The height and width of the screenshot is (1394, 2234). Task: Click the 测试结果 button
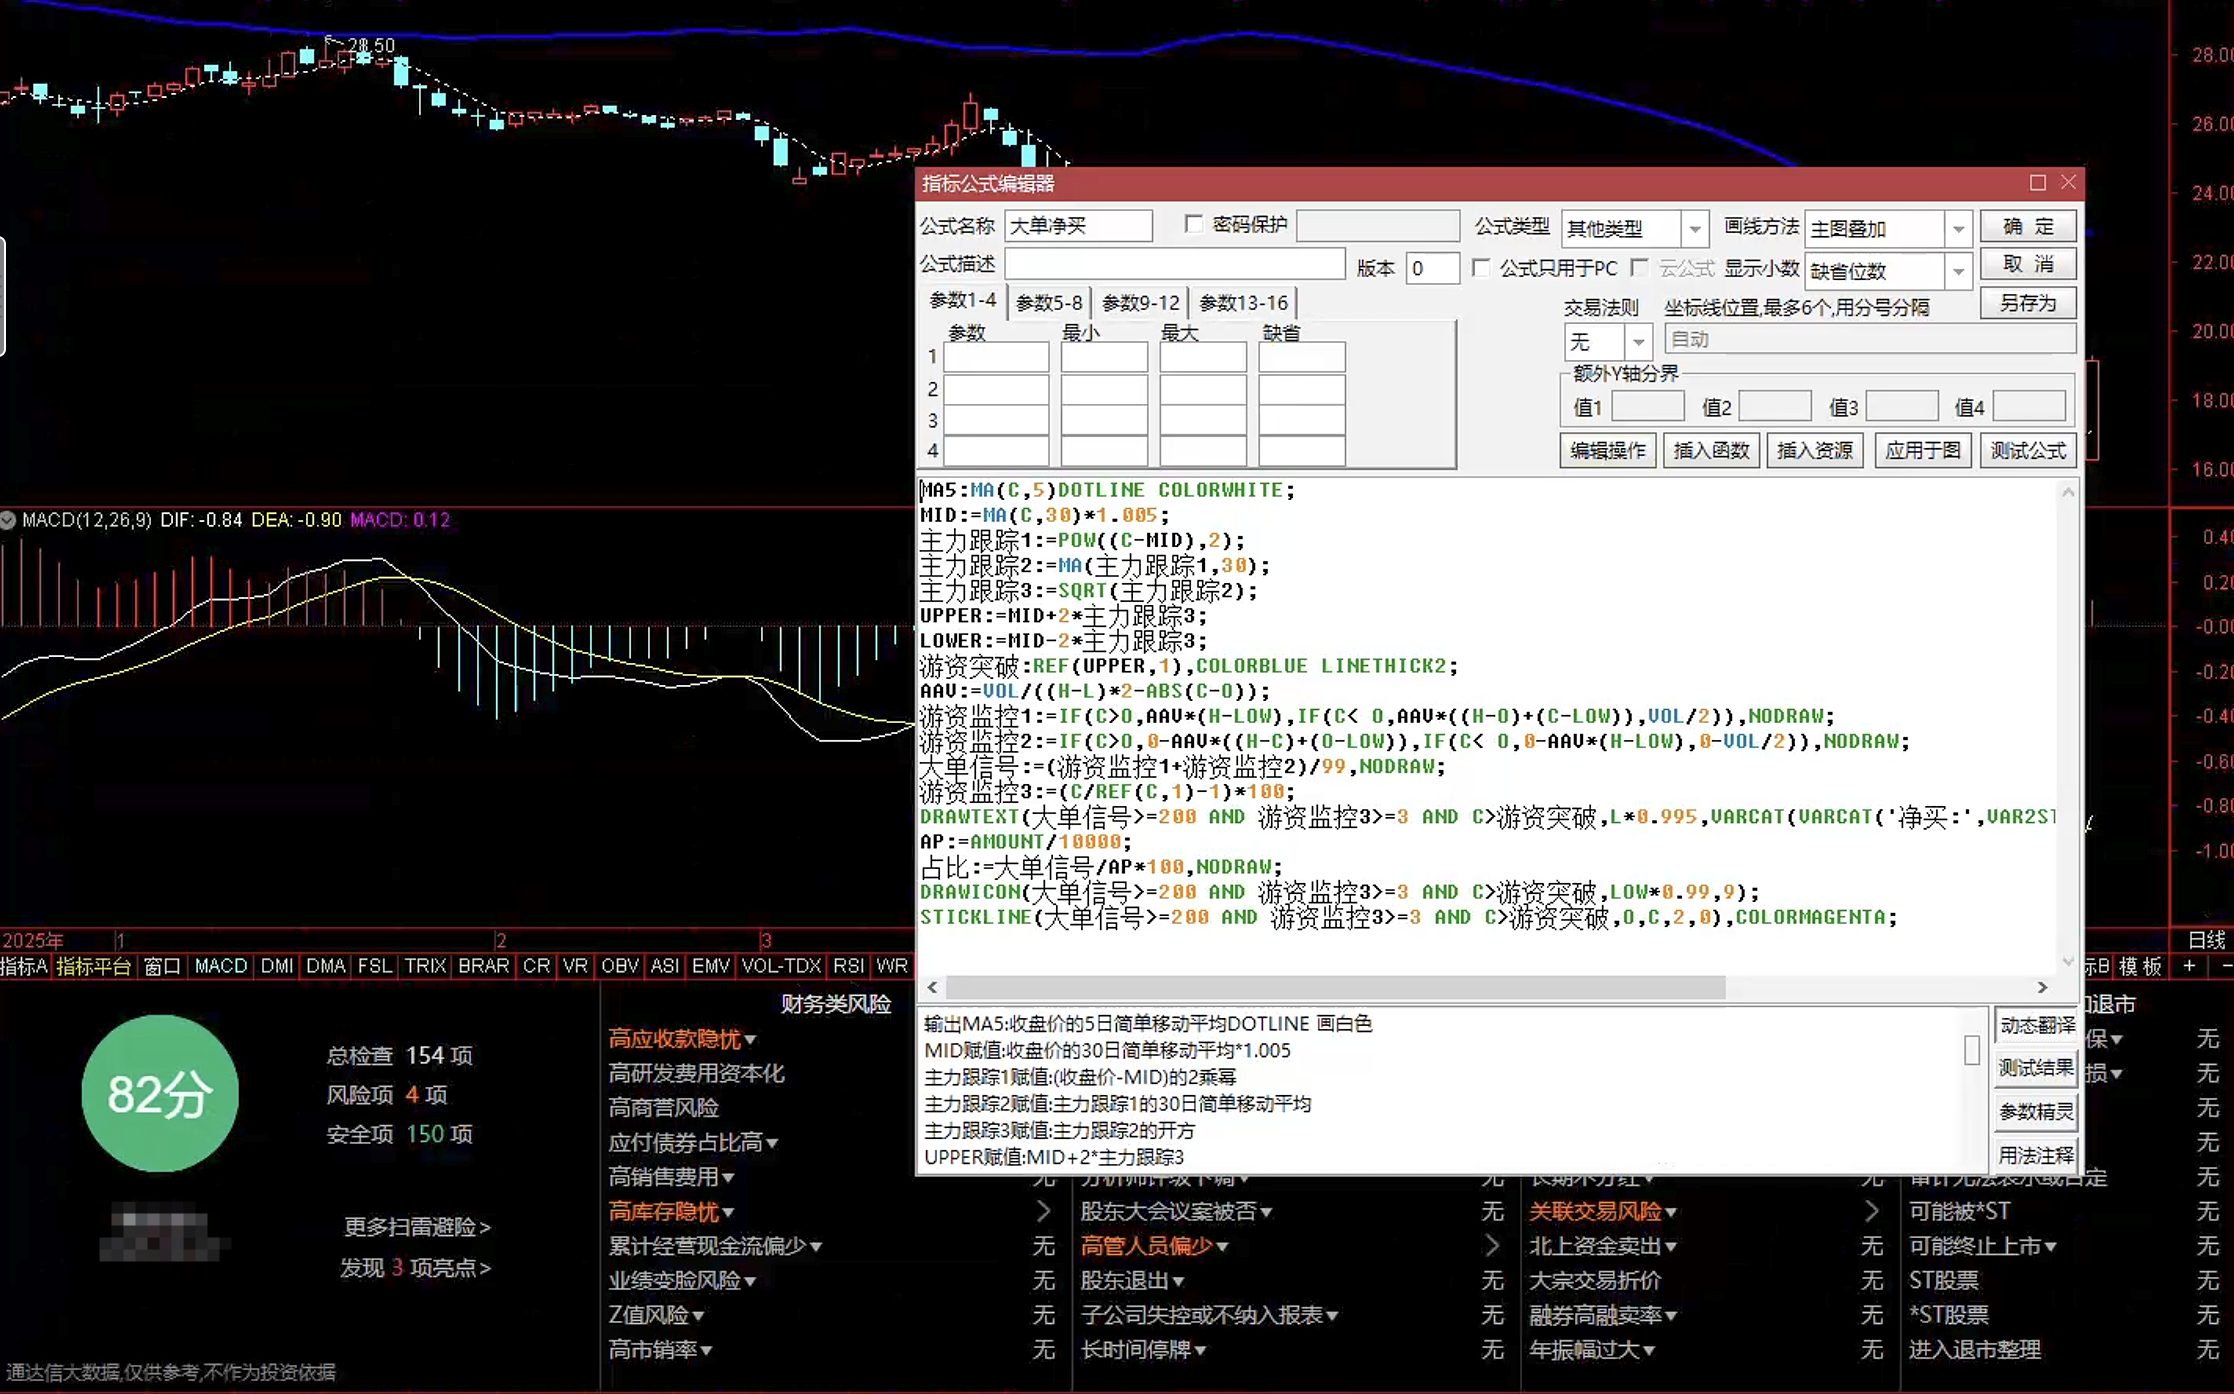[2037, 1068]
